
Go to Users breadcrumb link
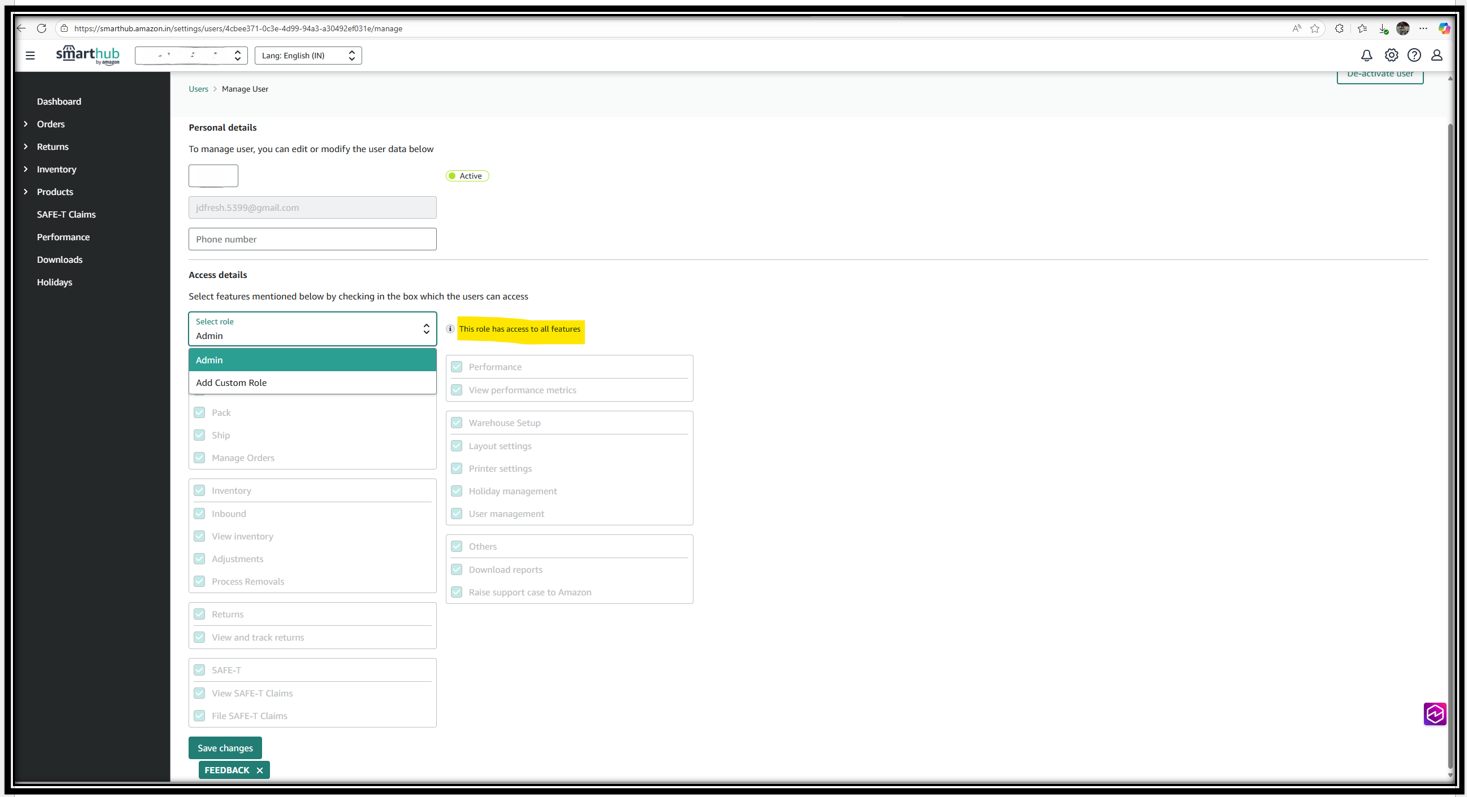[198, 89]
